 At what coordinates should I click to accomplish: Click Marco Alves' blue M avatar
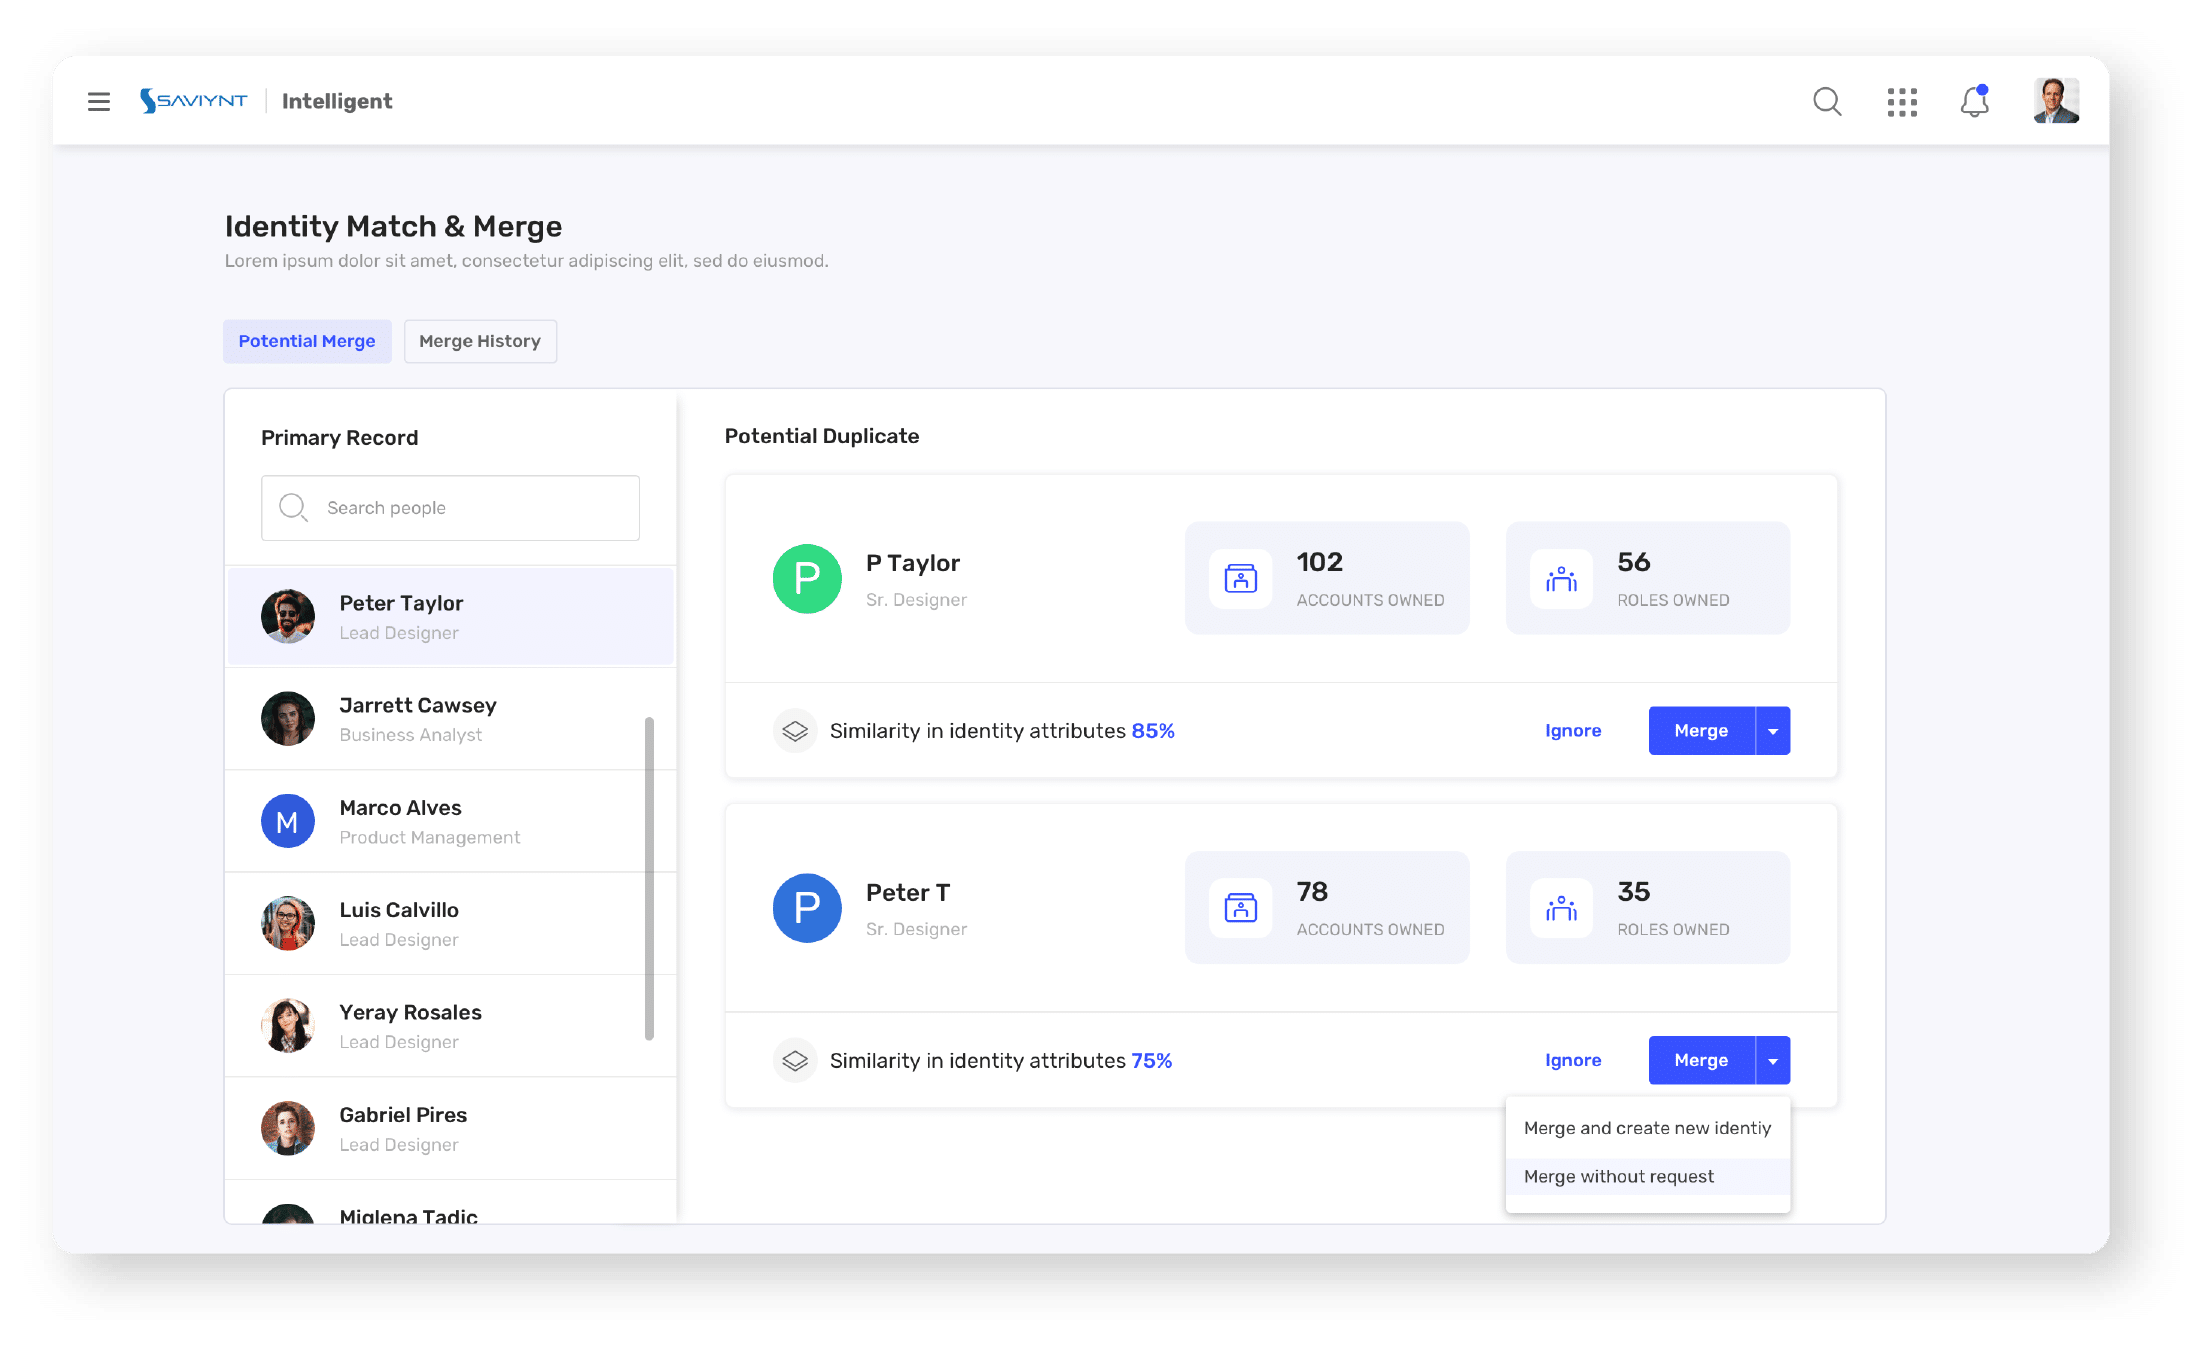[x=288, y=821]
